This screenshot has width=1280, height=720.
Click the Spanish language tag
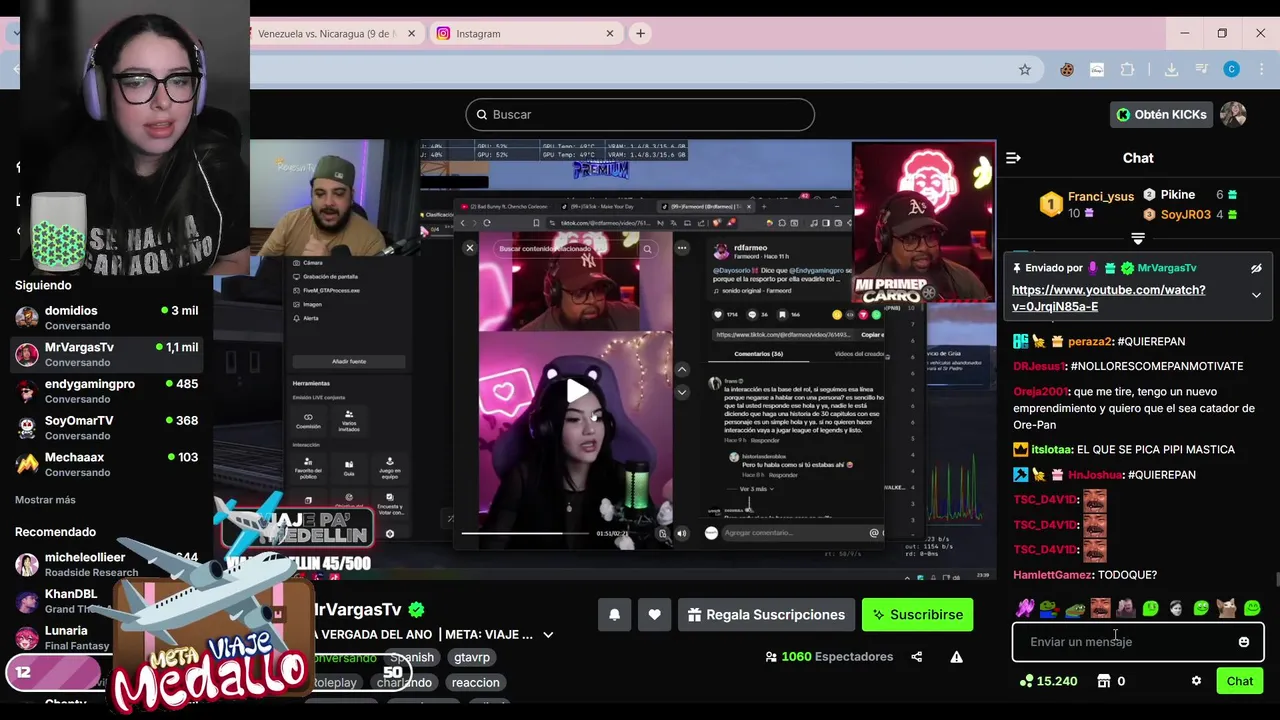[x=412, y=658]
